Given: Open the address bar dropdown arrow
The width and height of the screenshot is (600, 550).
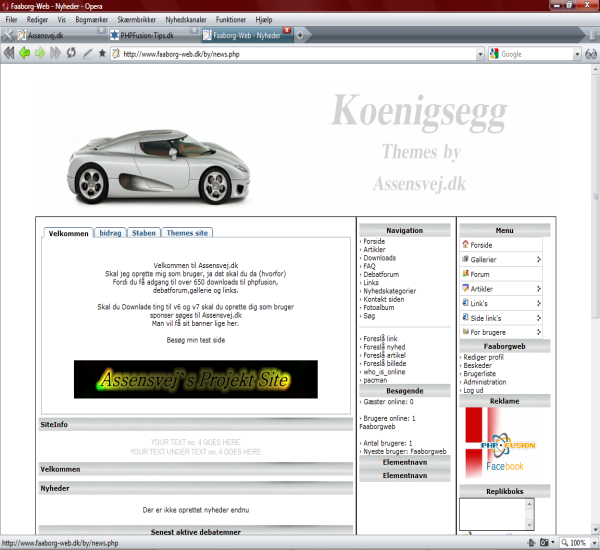Looking at the screenshot, I should pyautogui.click(x=480, y=54).
